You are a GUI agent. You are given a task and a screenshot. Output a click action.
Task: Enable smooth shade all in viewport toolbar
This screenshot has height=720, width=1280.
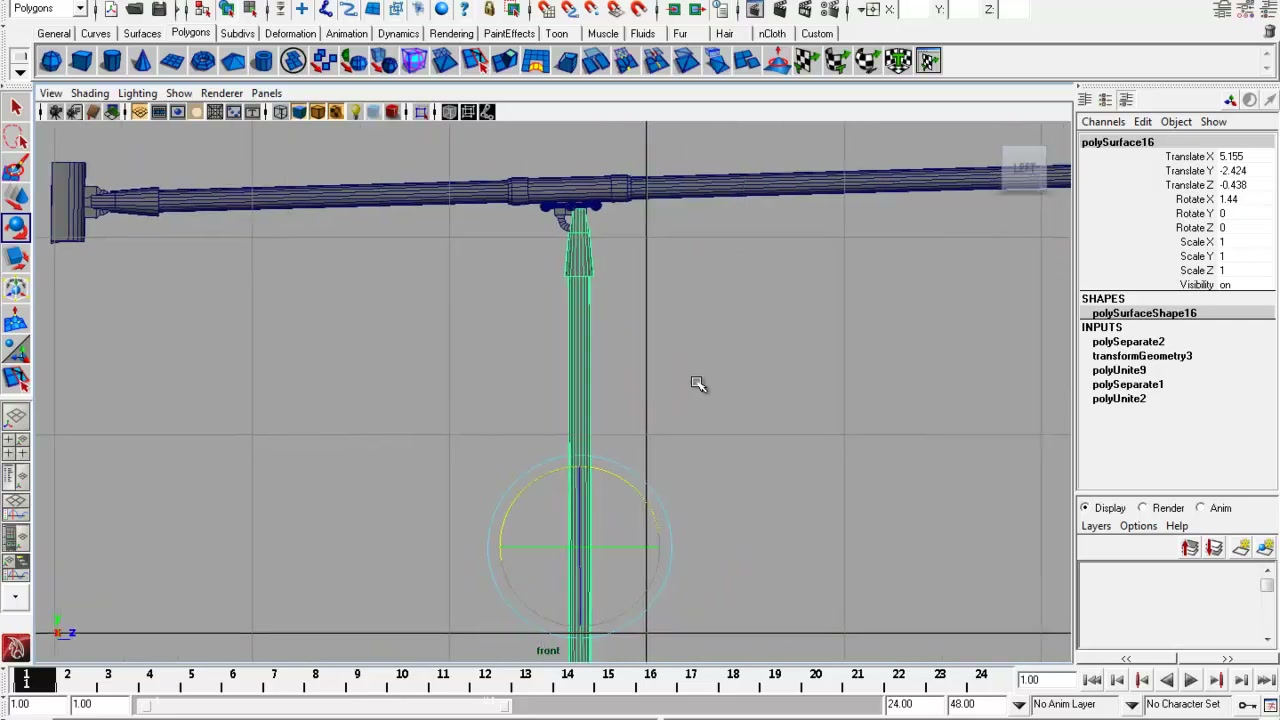tap(299, 112)
